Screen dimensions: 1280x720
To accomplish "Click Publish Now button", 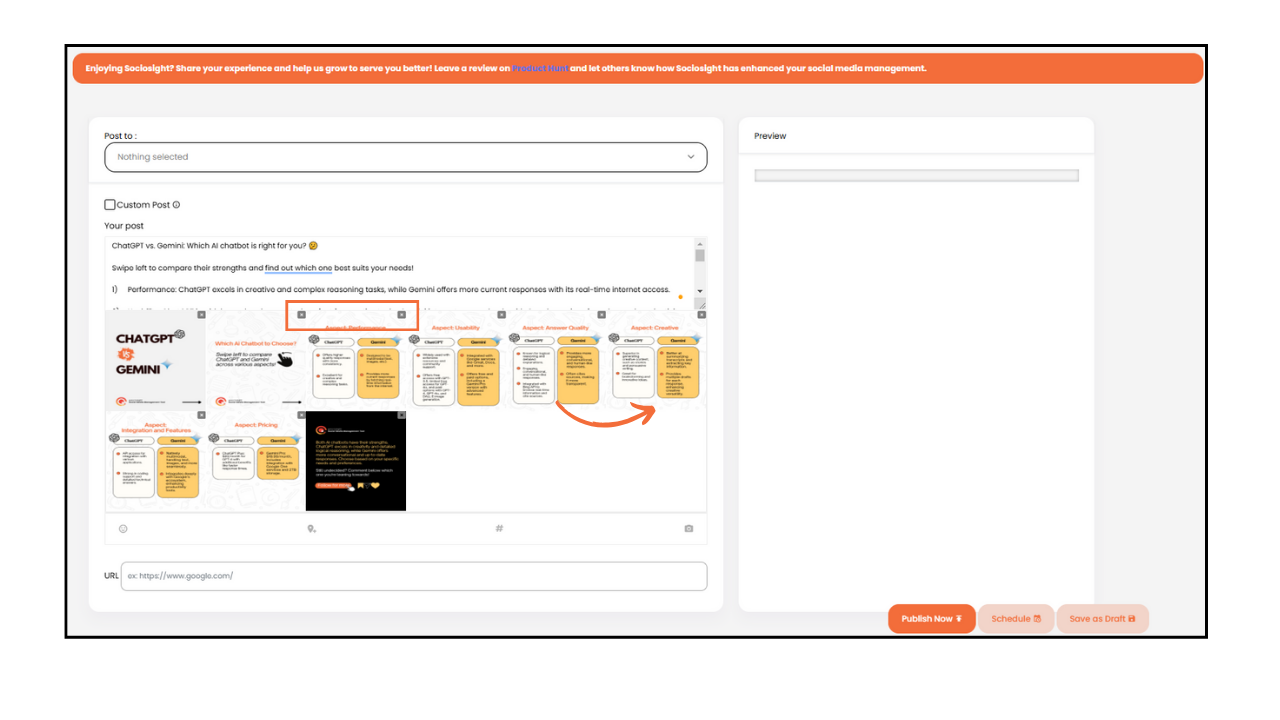I will [x=931, y=619].
